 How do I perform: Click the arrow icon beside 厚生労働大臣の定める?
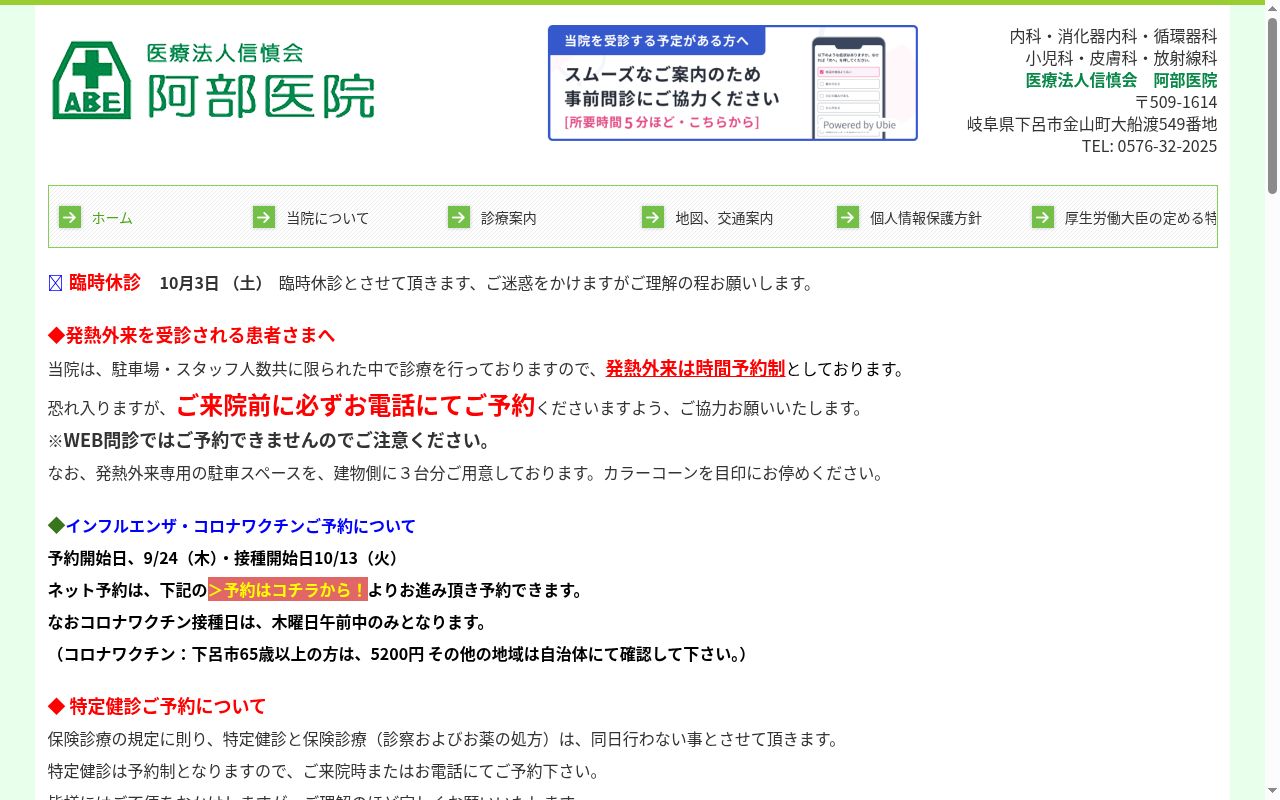[x=1043, y=217]
